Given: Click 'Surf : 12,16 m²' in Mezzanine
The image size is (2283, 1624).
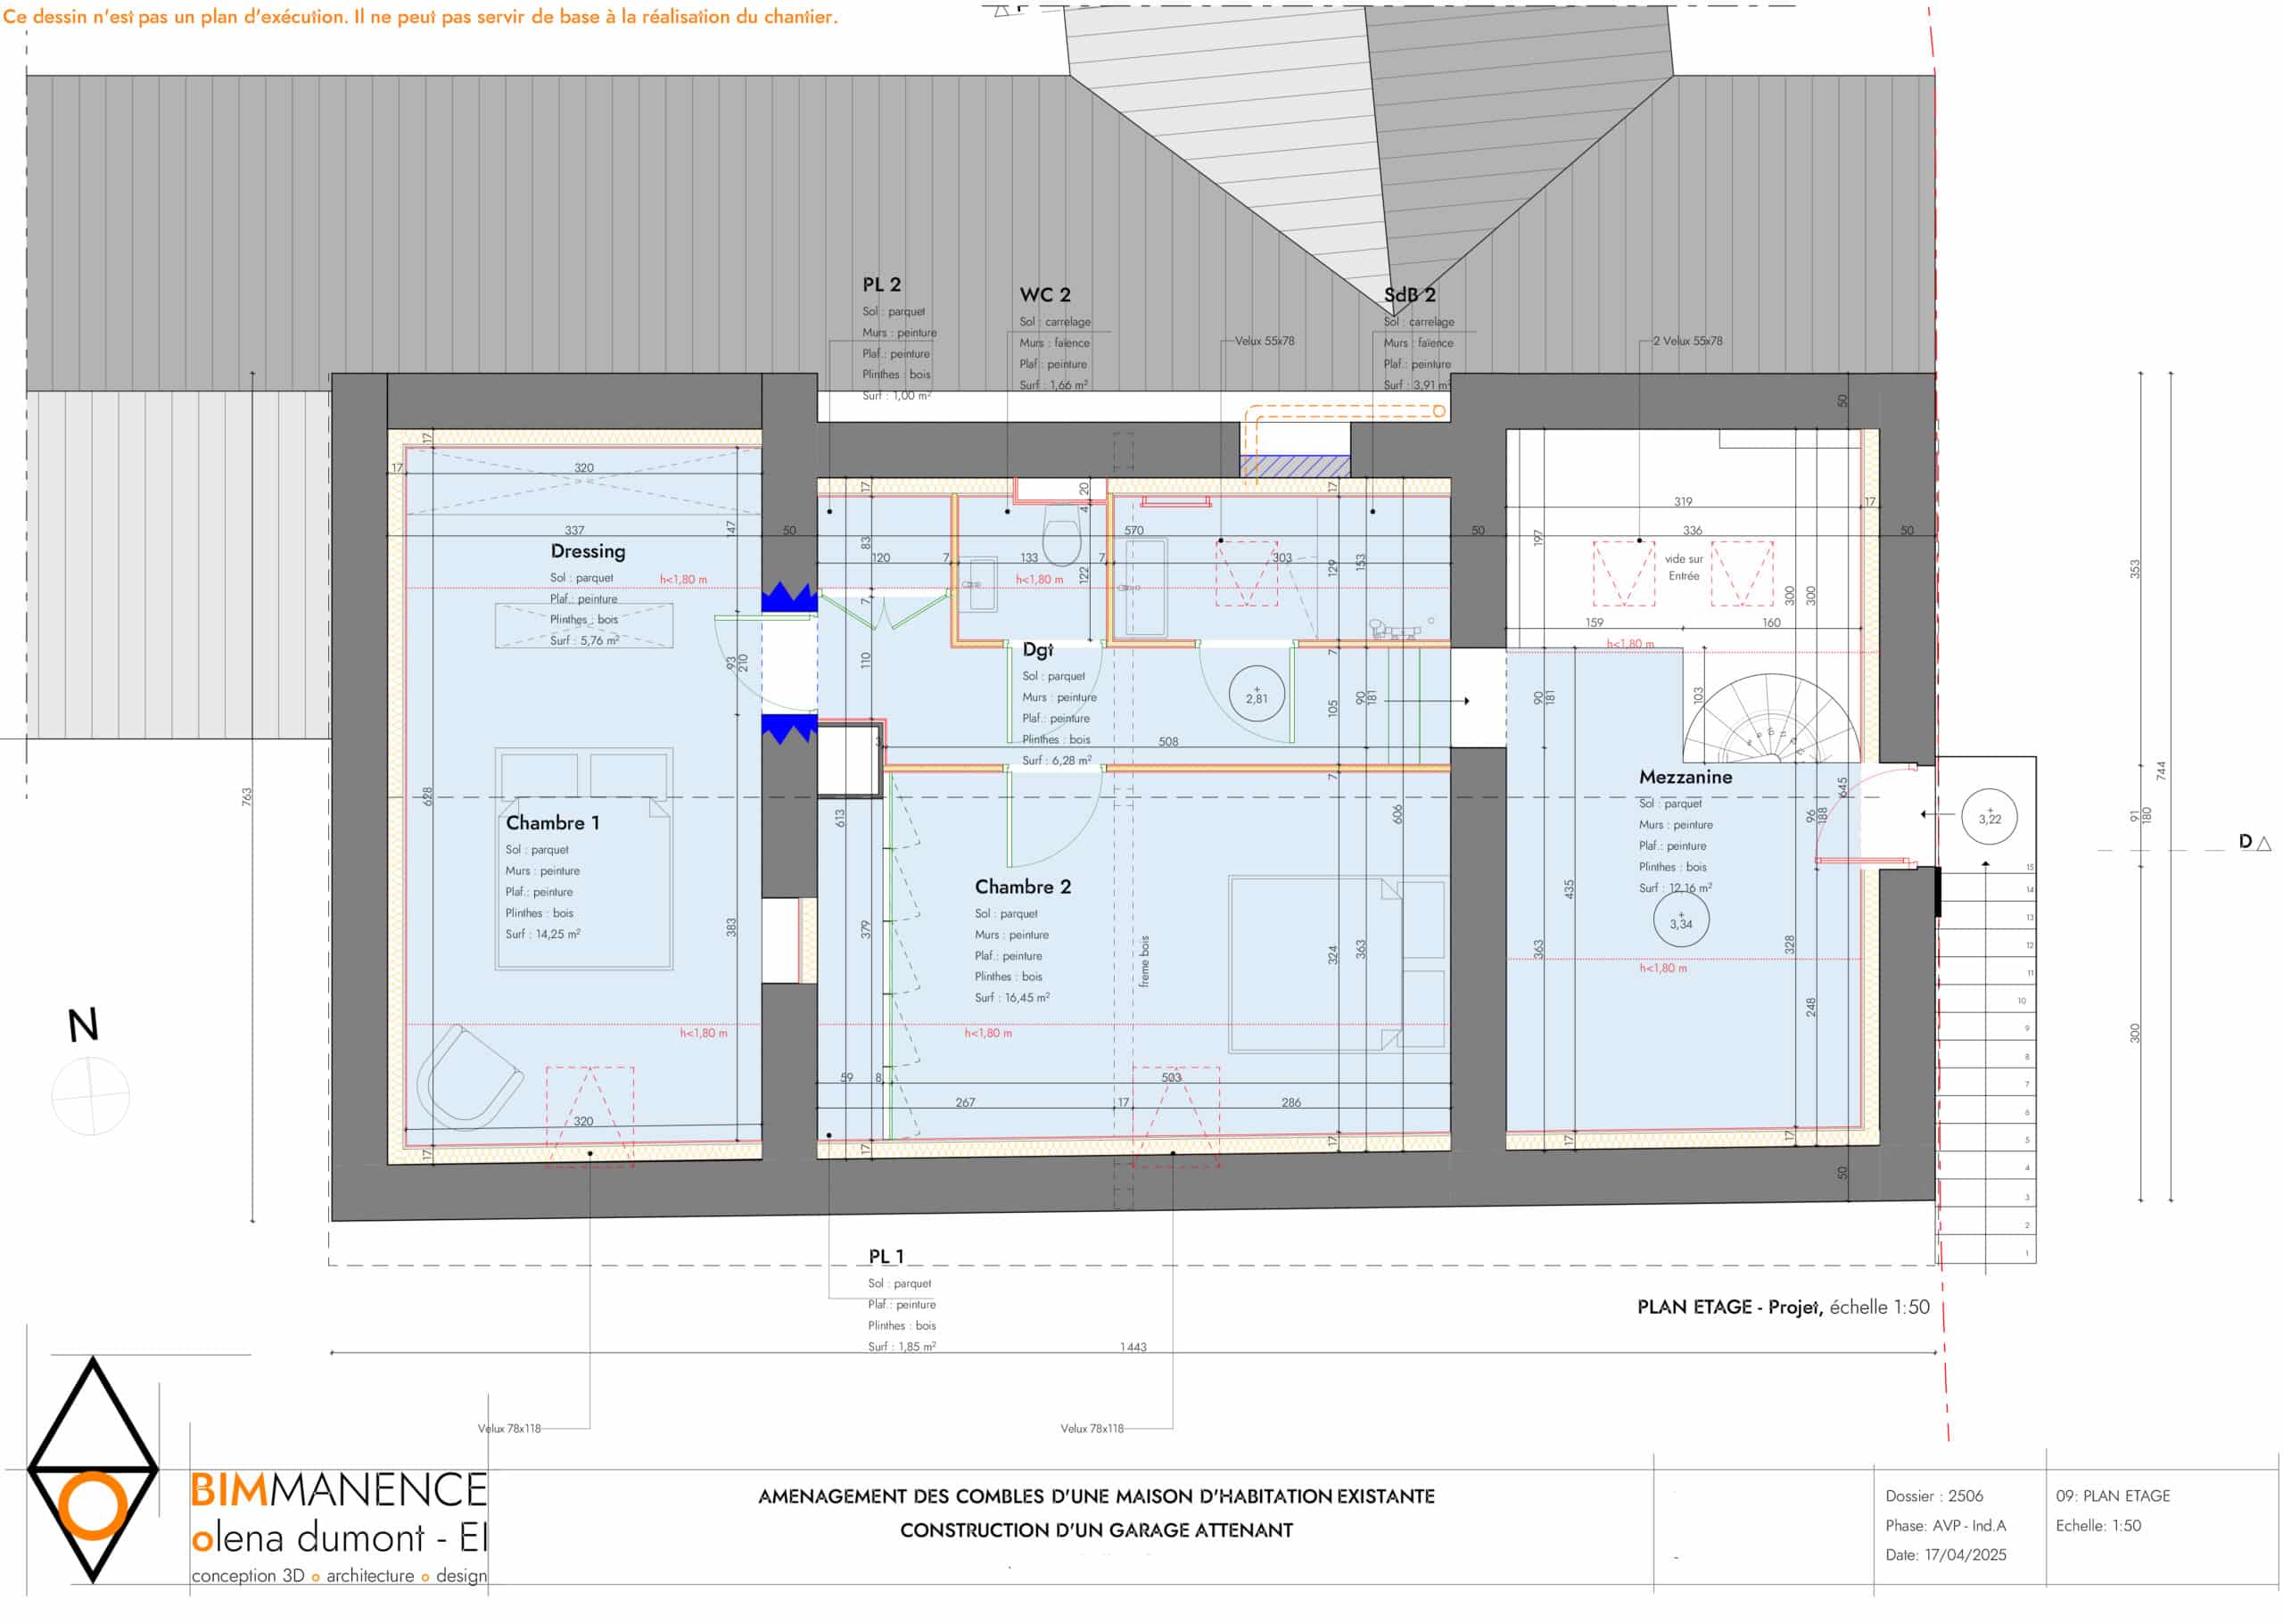Looking at the screenshot, I should click(x=1675, y=888).
